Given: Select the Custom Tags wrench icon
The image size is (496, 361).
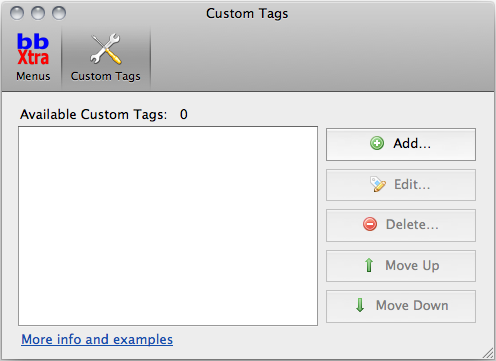Looking at the screenshot, I should (106, 49).
